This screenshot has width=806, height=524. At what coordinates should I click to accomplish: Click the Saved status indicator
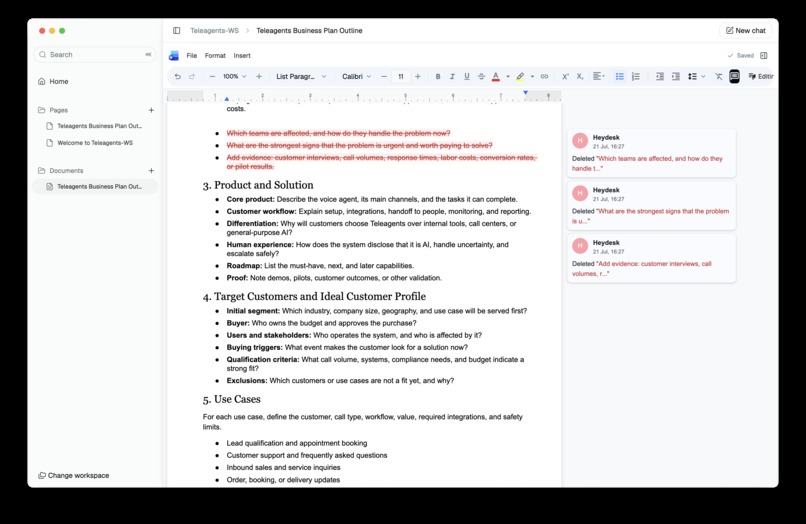[741, 56]
